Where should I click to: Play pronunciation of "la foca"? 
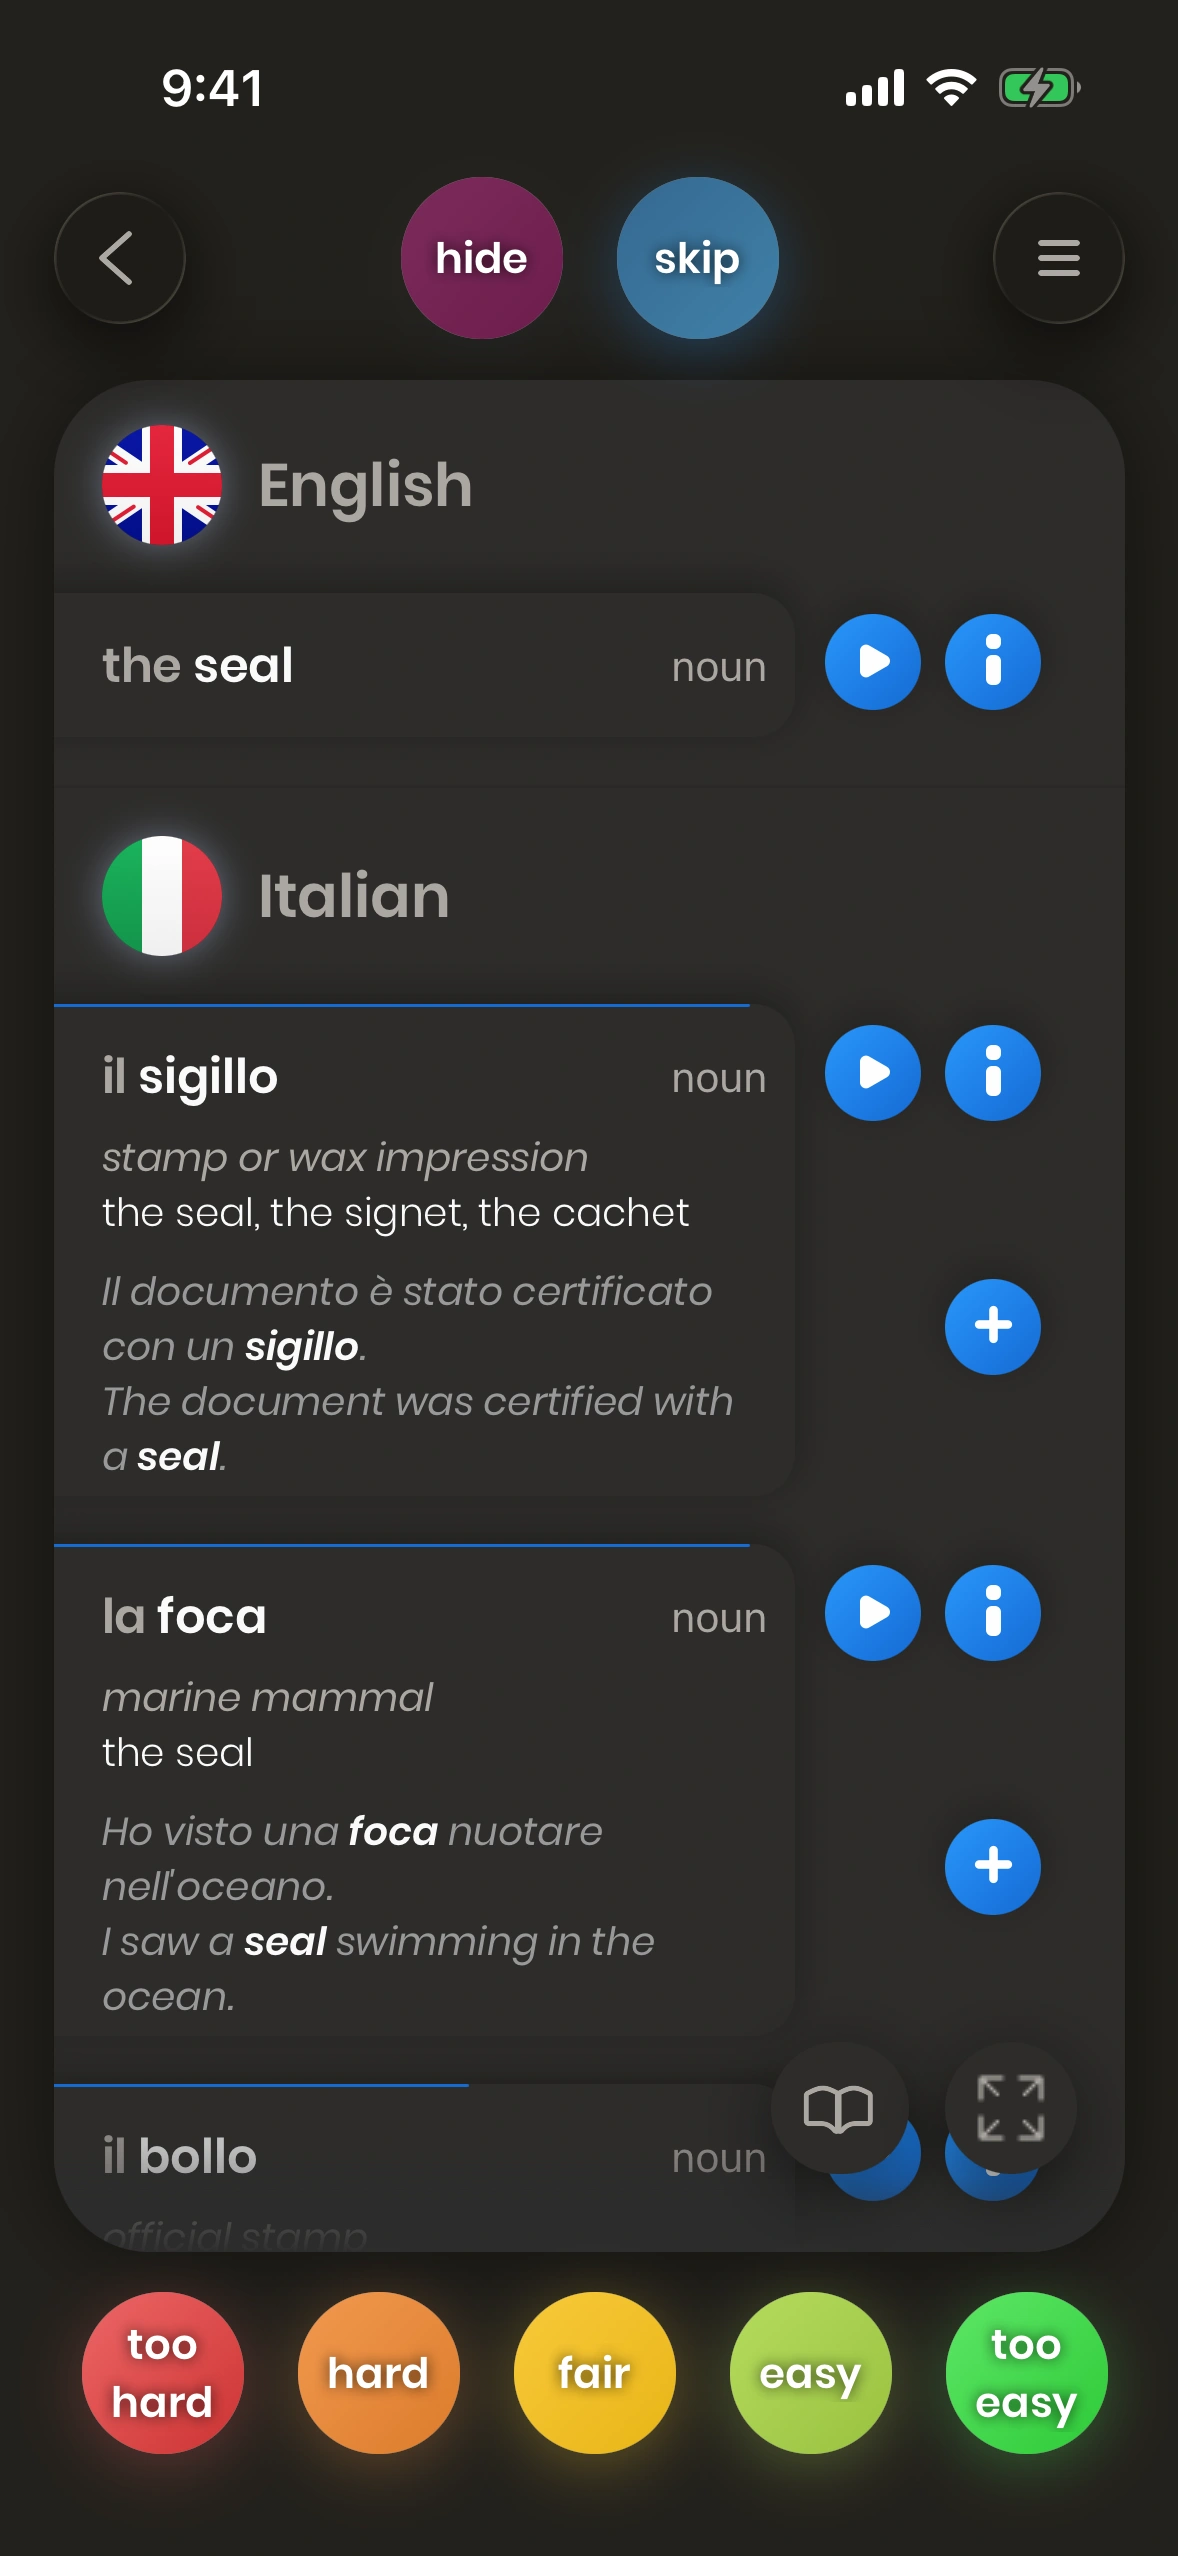872,1613
